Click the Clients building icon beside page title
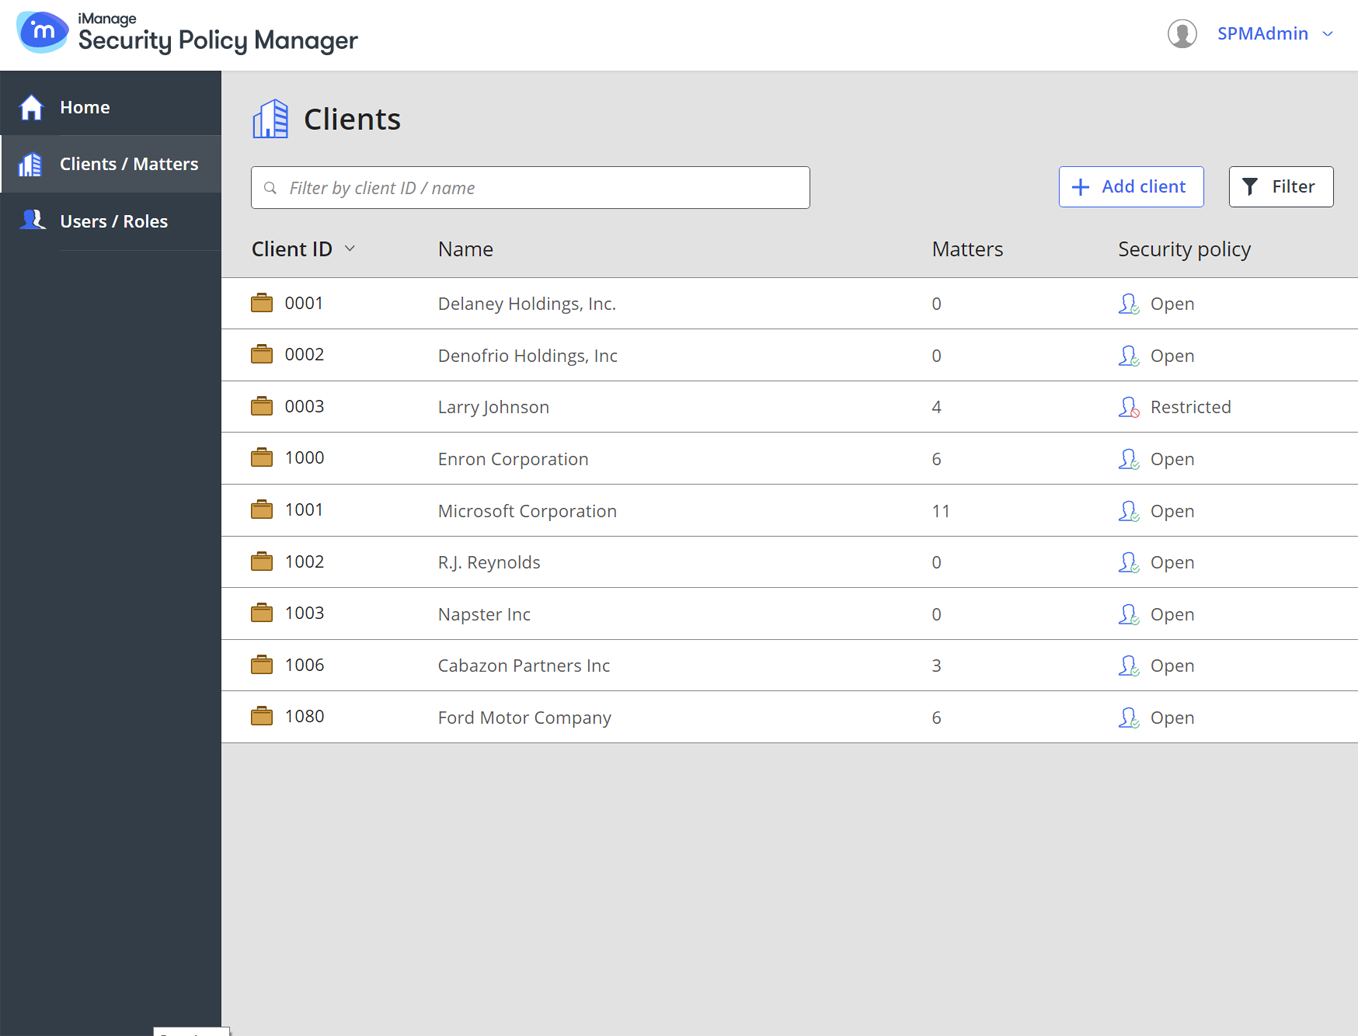This screenshot has height=1036, width=1358. click(x=270, y=119)
